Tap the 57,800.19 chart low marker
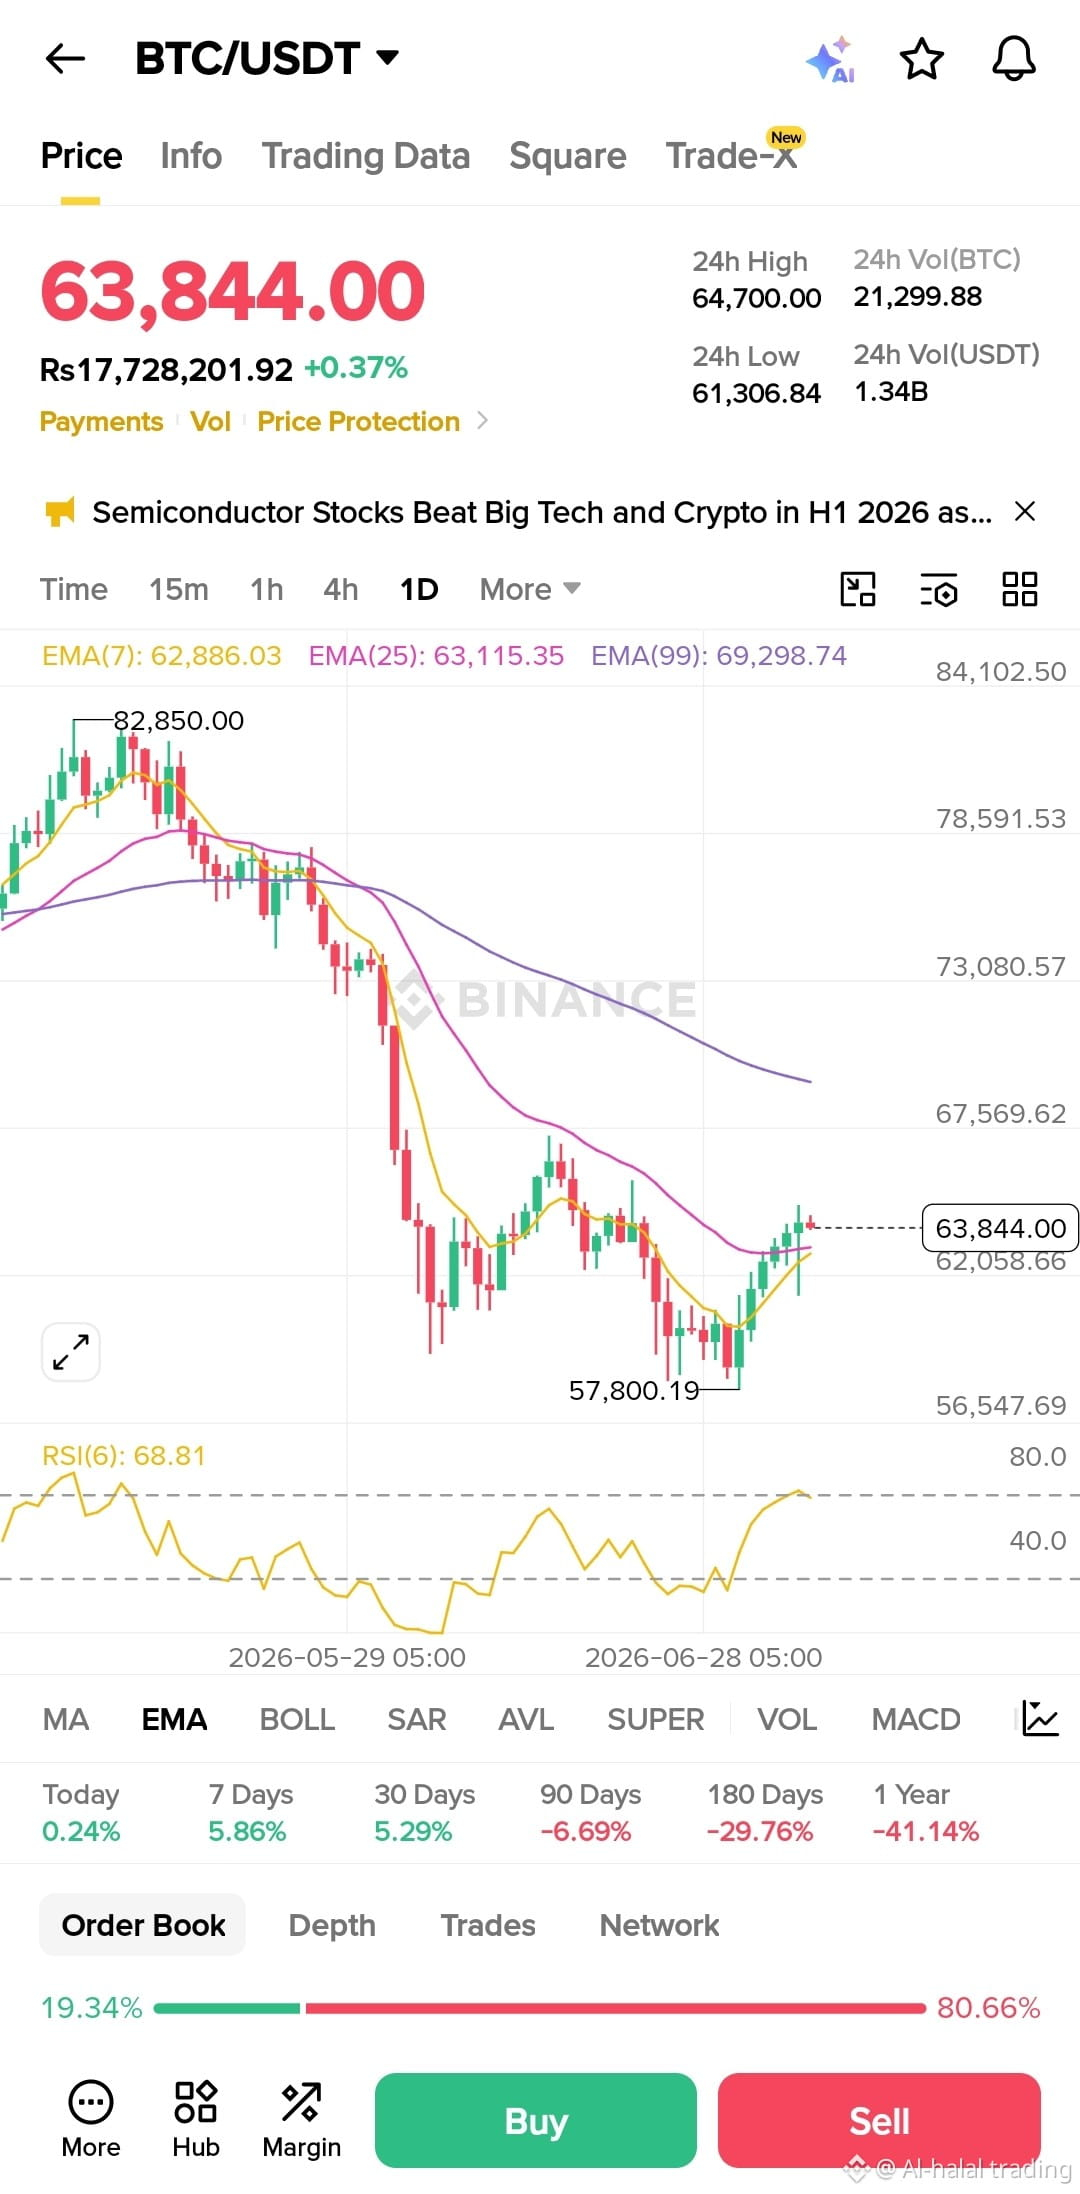Viewport: 1080px width, 2194px height. pyautogui.click(x=634, y=1390)
